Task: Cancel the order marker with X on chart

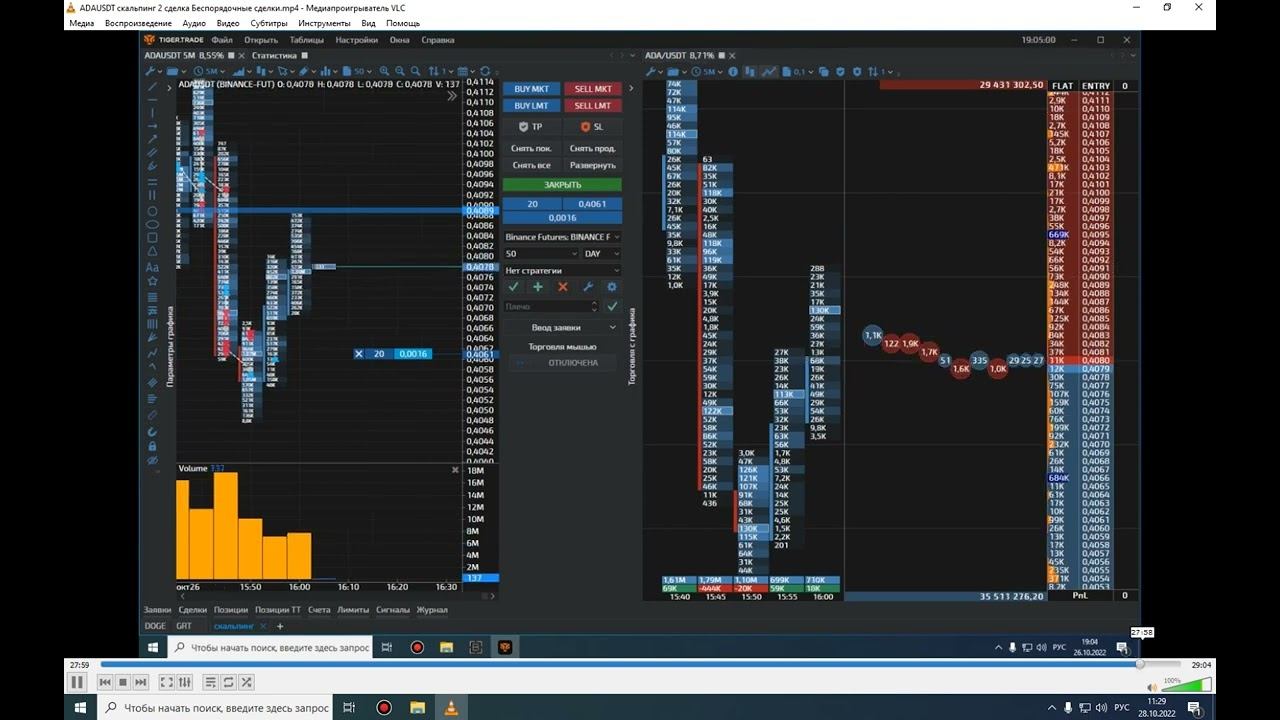Action: point(360,354)
